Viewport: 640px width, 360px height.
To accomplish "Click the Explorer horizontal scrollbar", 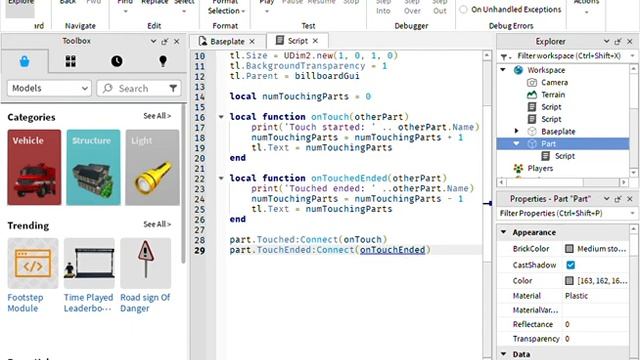I will tap(562, 182).
